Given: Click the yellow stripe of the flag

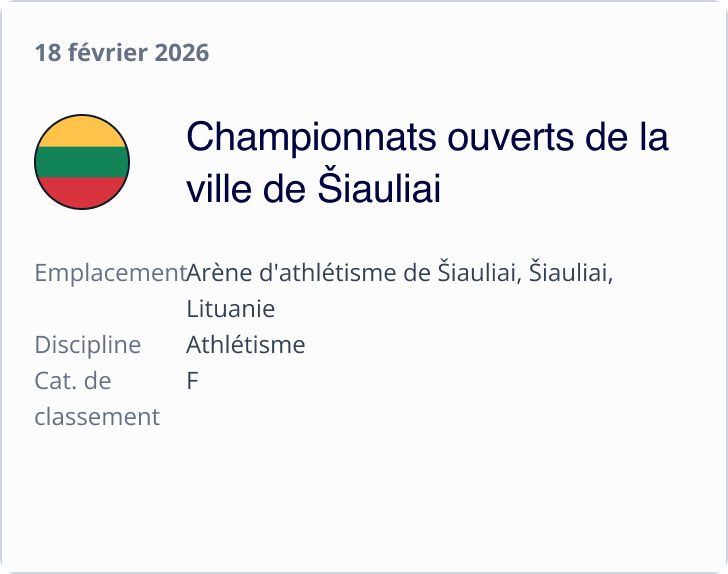Looking at the screenshot, I should point(82,131).
